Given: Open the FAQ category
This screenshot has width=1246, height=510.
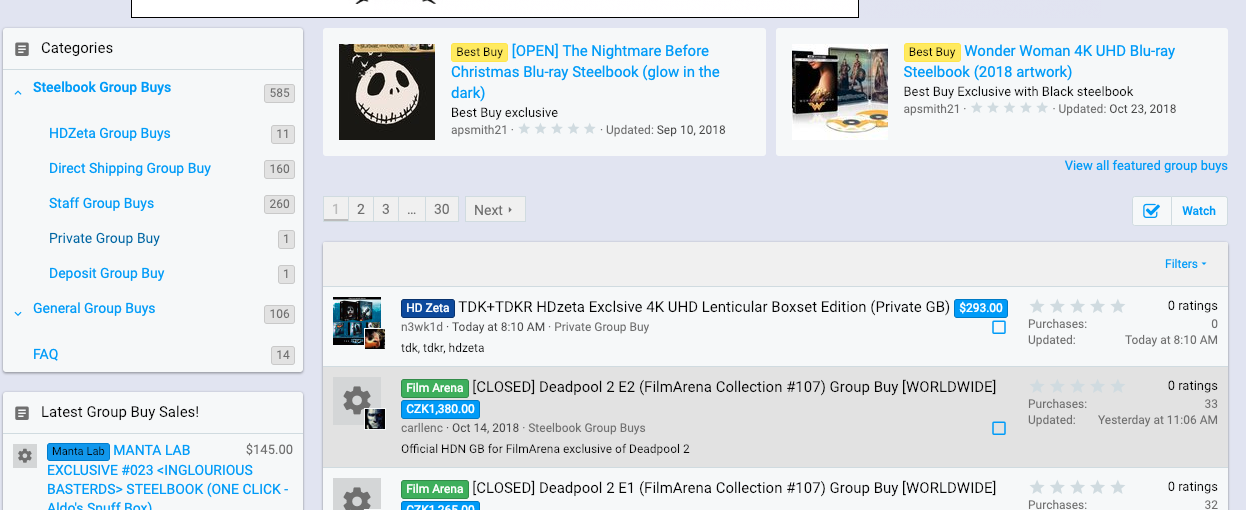Looking at the screenshot, I should (46, 354).
